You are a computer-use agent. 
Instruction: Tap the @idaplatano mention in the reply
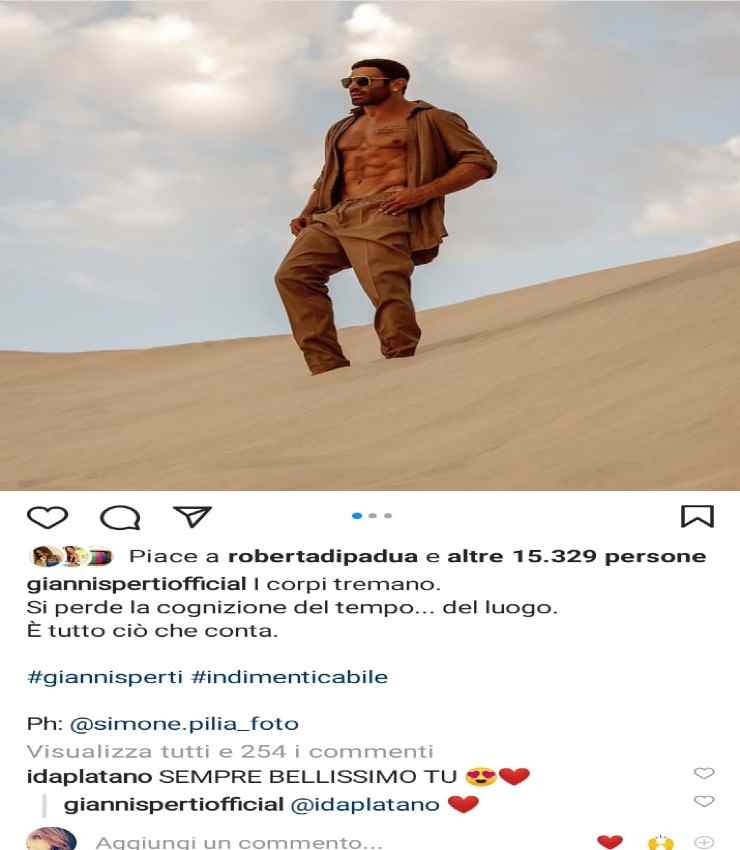(365, 804)
